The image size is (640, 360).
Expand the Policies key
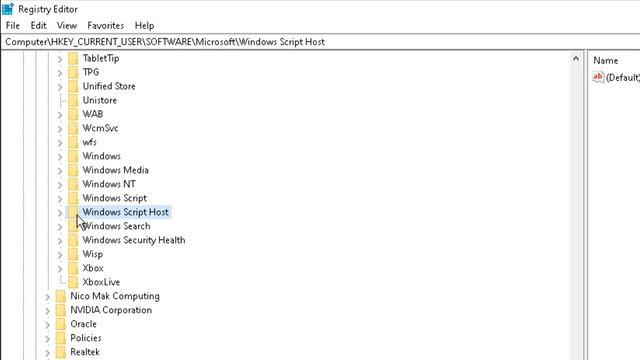point(47,338)
